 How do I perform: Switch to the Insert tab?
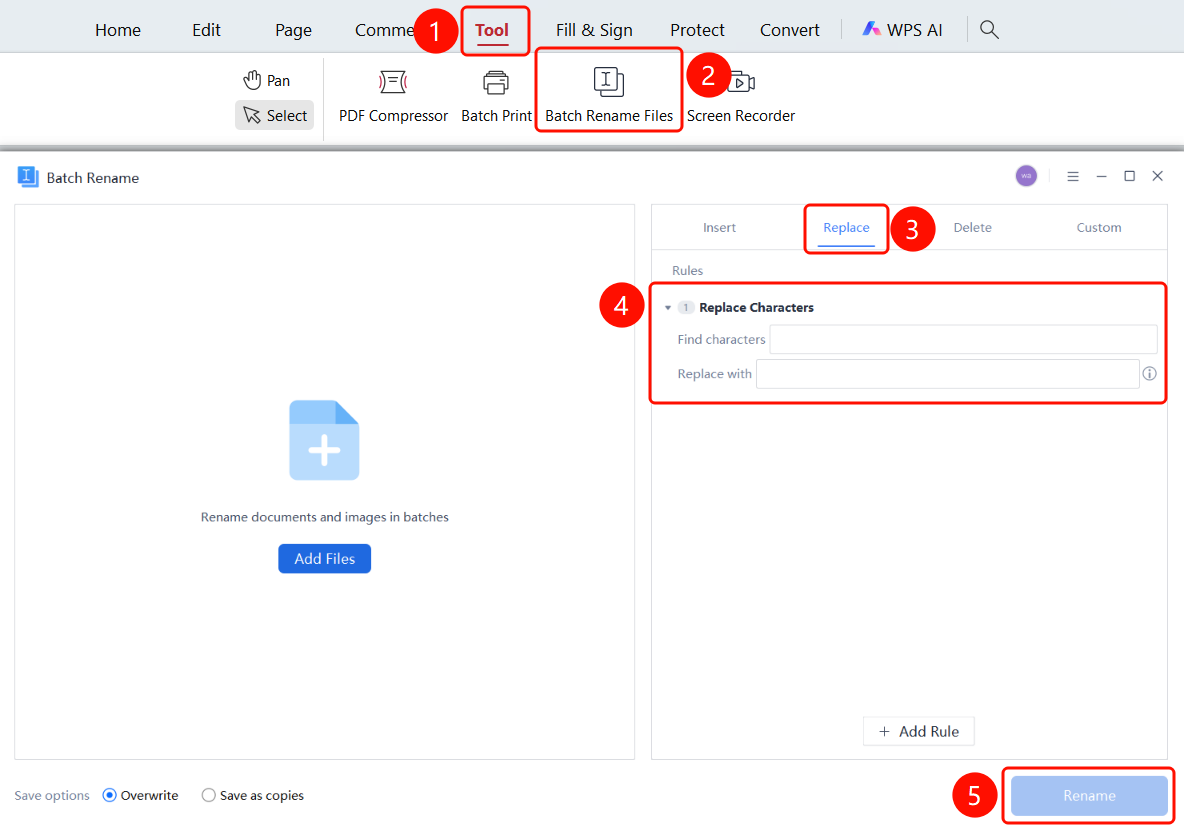coord(719,227)
